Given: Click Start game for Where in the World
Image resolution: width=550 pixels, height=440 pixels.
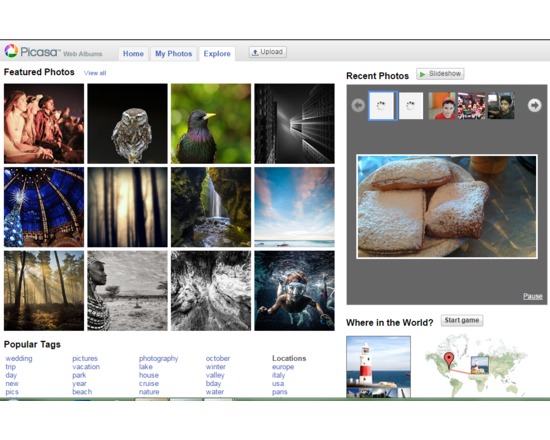Looking at the screenshot, I should [462, 320].
